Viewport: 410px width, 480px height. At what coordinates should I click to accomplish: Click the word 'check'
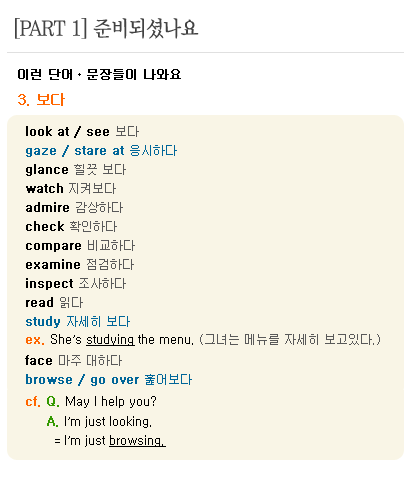click(x=45, y=227)
